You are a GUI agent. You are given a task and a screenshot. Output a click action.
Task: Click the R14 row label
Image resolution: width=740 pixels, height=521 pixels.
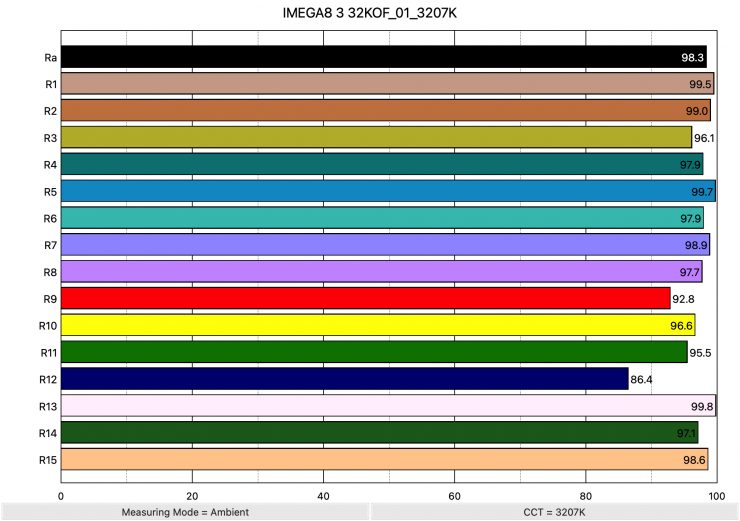coord(47,433)
